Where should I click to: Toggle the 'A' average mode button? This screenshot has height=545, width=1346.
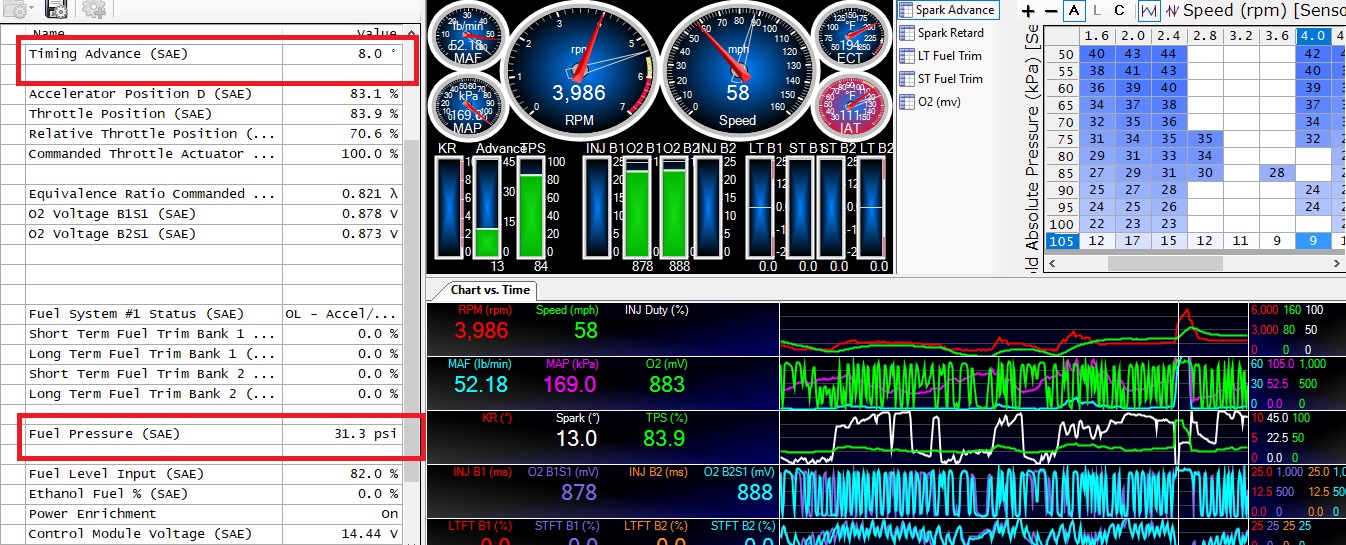coord(1074,10)
